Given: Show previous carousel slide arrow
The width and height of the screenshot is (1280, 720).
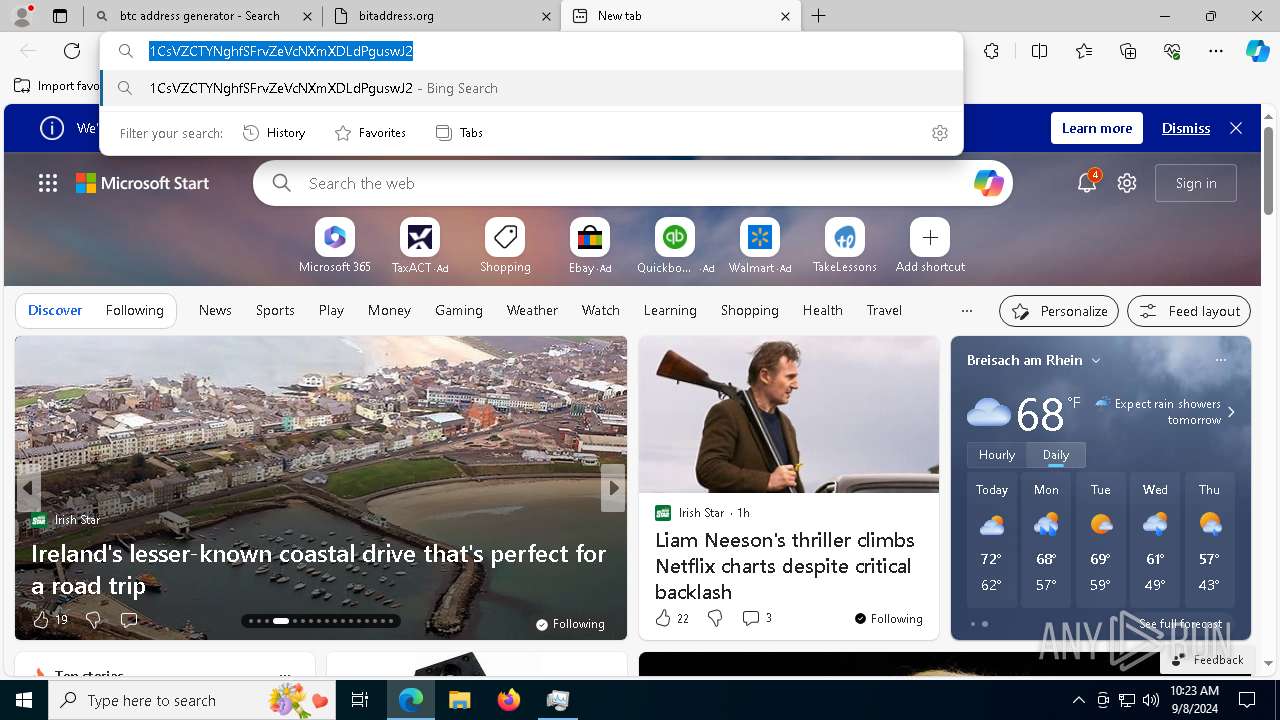Looking at the screenshot, I should click(x=28, y=488).
